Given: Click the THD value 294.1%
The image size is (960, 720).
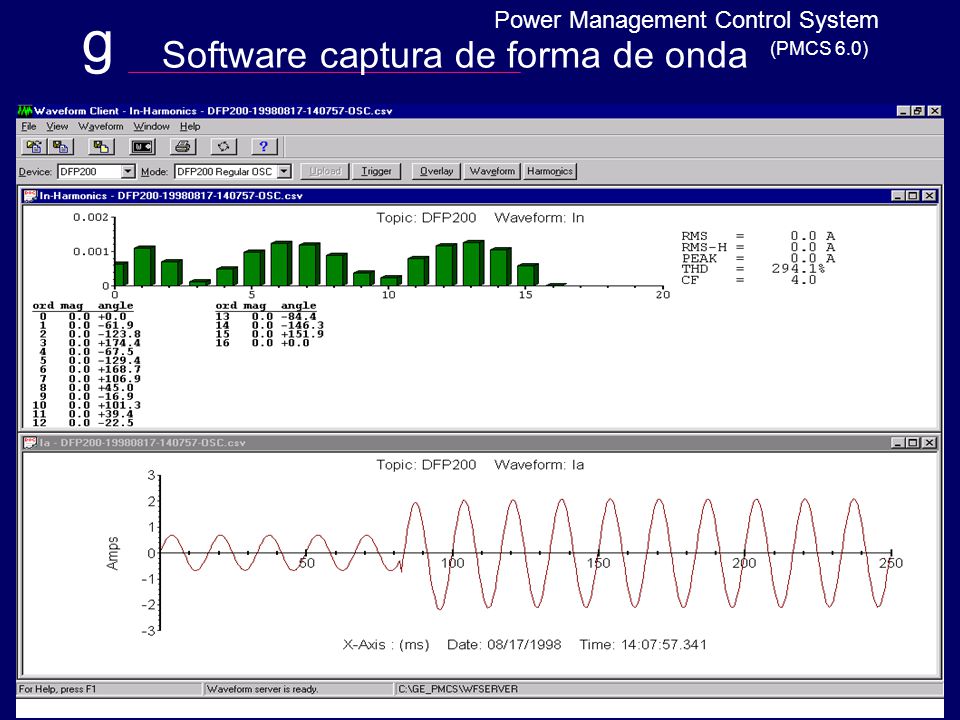Looking at the screenshot, I should [798, 269].
